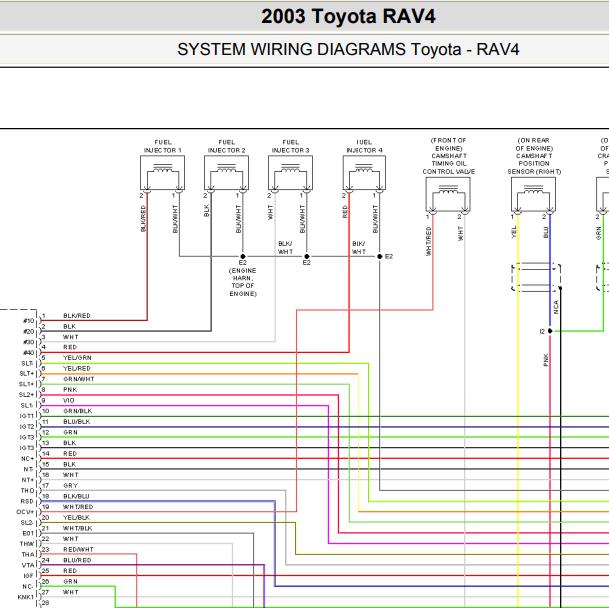Click the 'CAMSHAFT POSITION SENSOR (RIGHT)' label
The image size is (609, 608).
click(534, 164)
